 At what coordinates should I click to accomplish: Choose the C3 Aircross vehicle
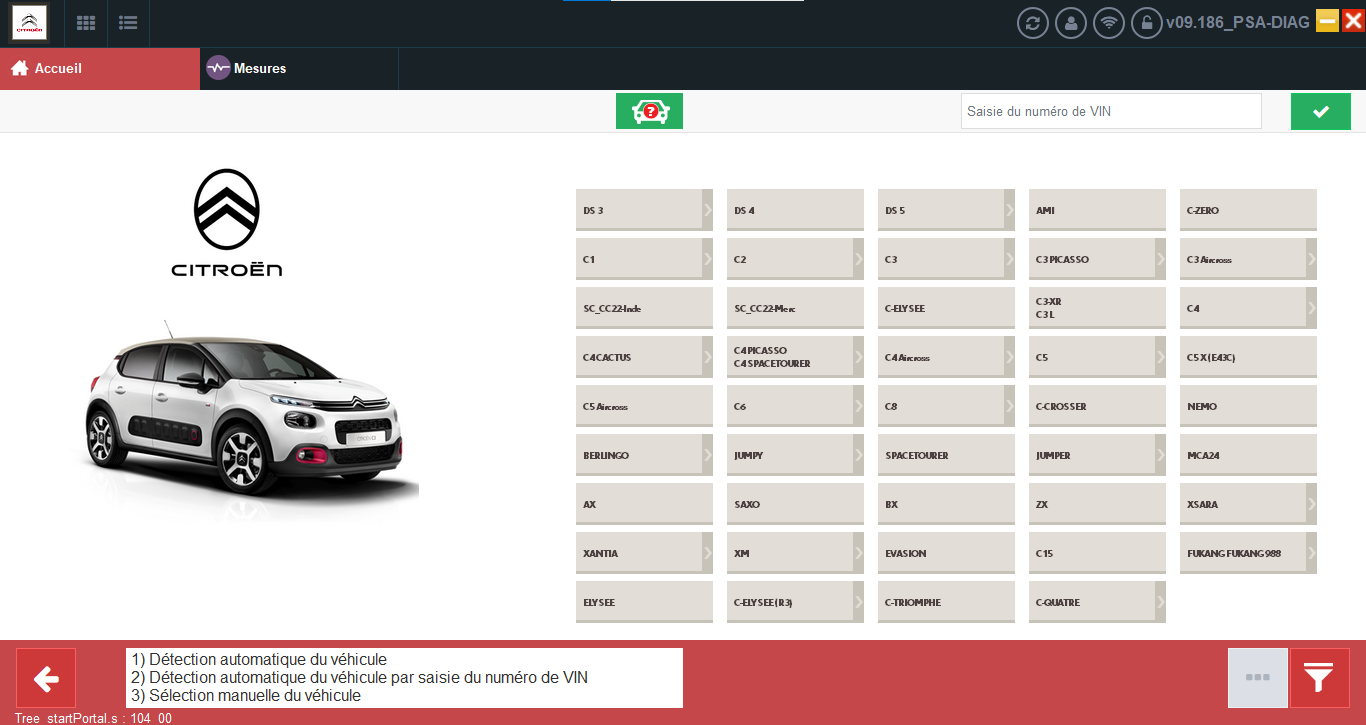pyautogui.click(x=1248, y=259)
